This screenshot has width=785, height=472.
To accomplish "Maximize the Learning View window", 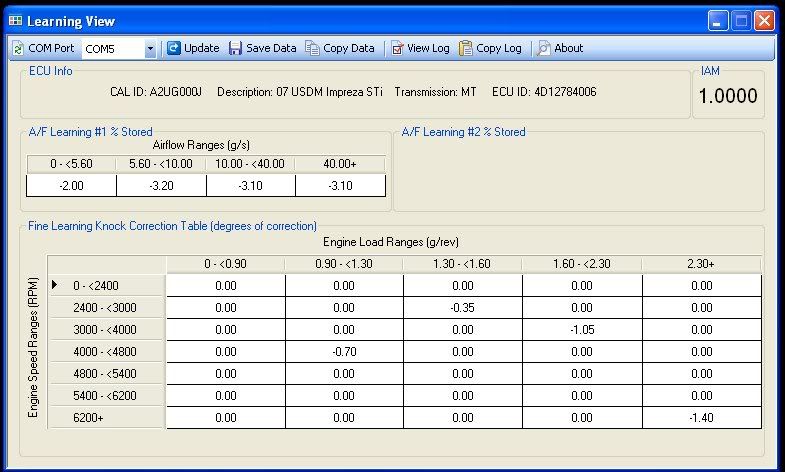I will pyautogui.click(x=741, y=20).
